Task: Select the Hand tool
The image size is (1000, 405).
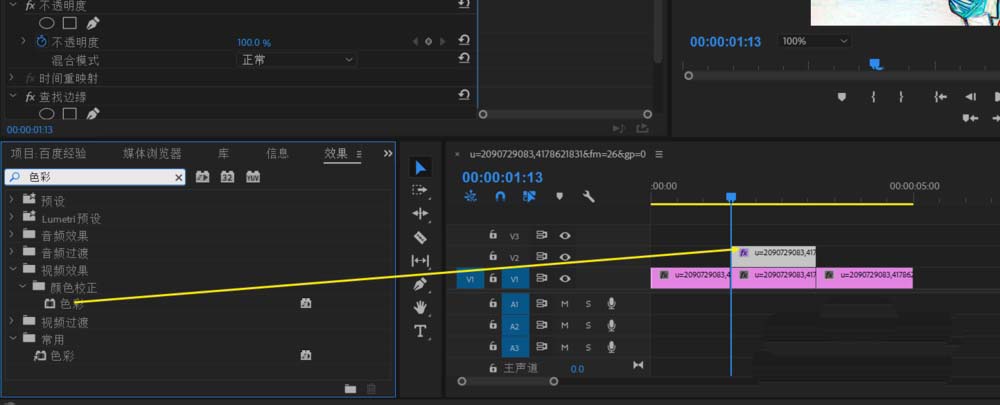Action: [x=420, y=307]
